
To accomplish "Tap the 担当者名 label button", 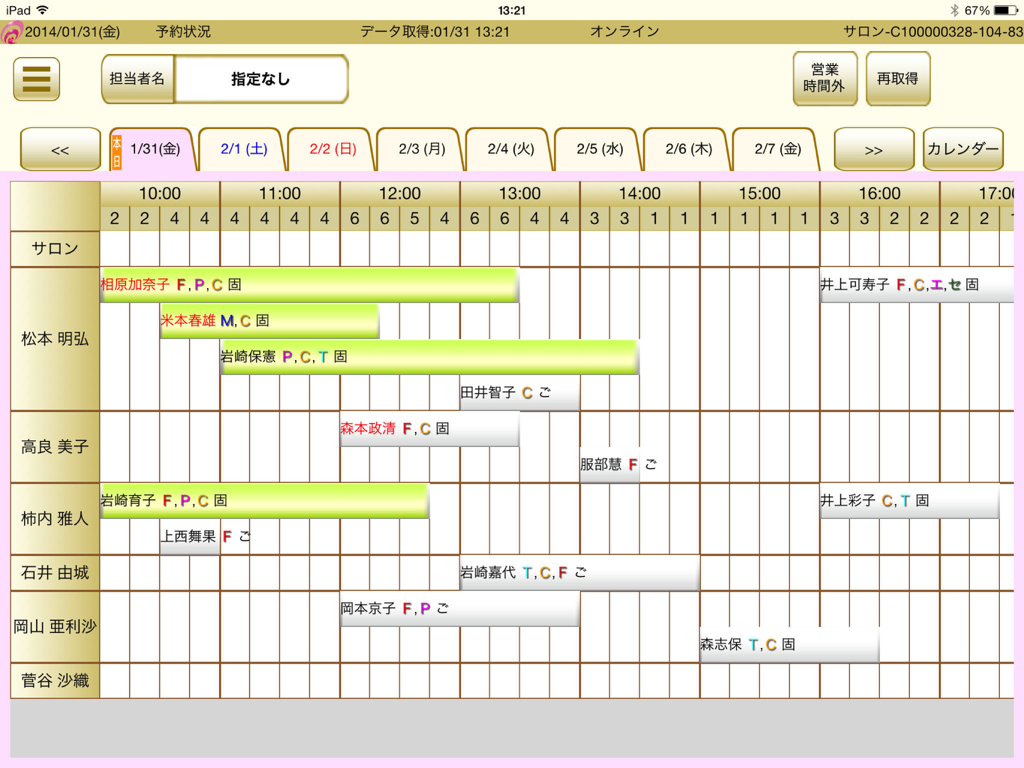I will click(x=138, y=79).
